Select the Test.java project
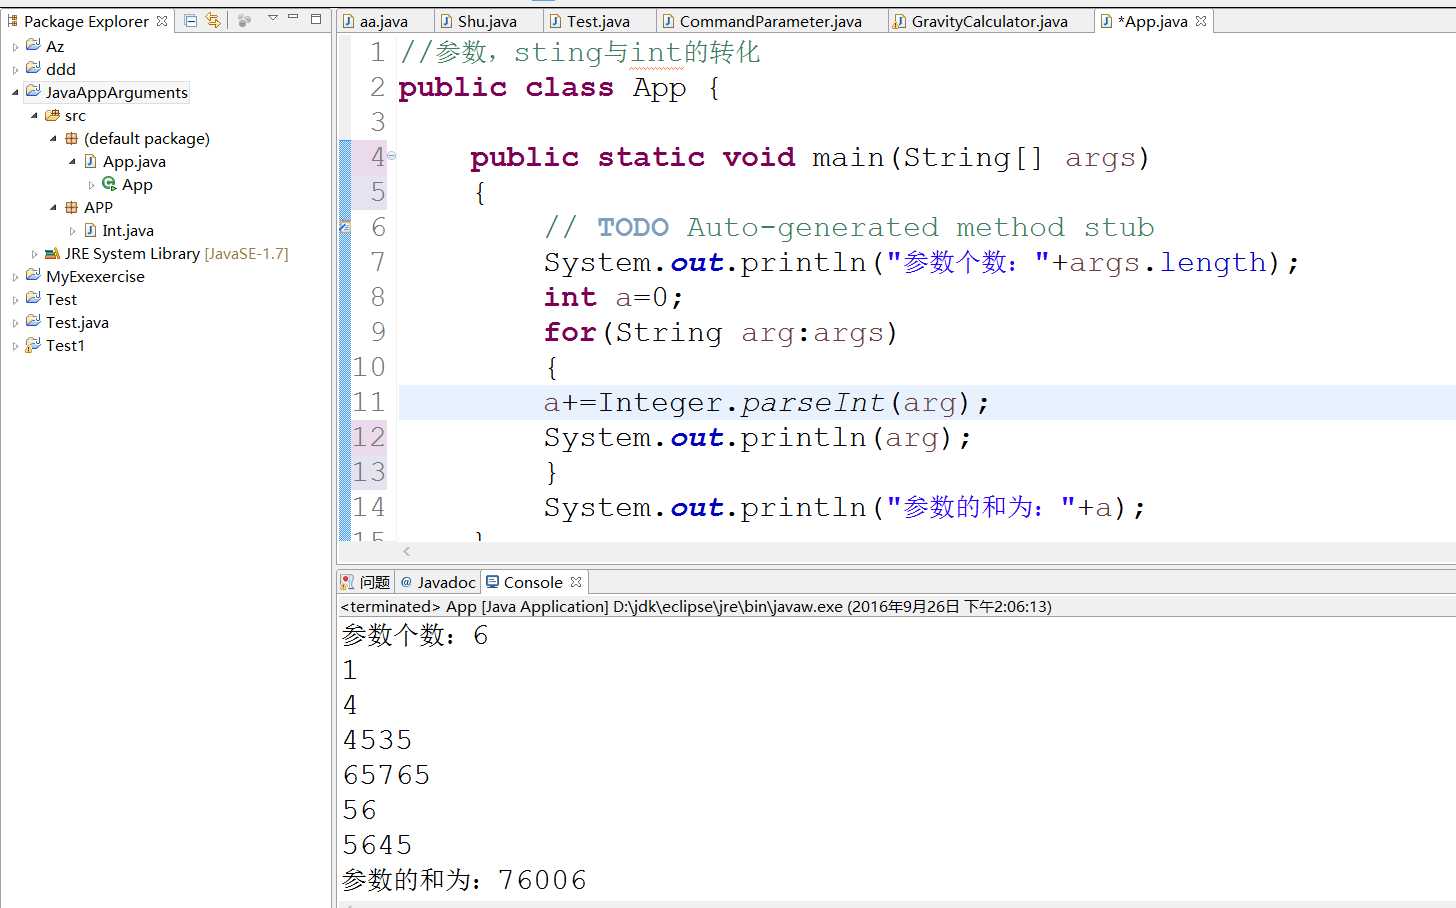The width and height of the screenshot is (1456, 908). (x=77, y=323)
